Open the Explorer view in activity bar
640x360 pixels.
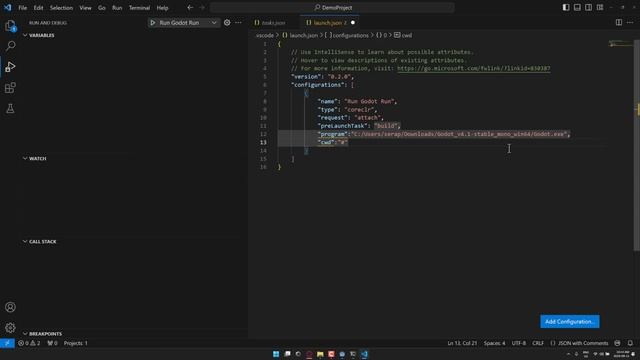coord(10,26)
